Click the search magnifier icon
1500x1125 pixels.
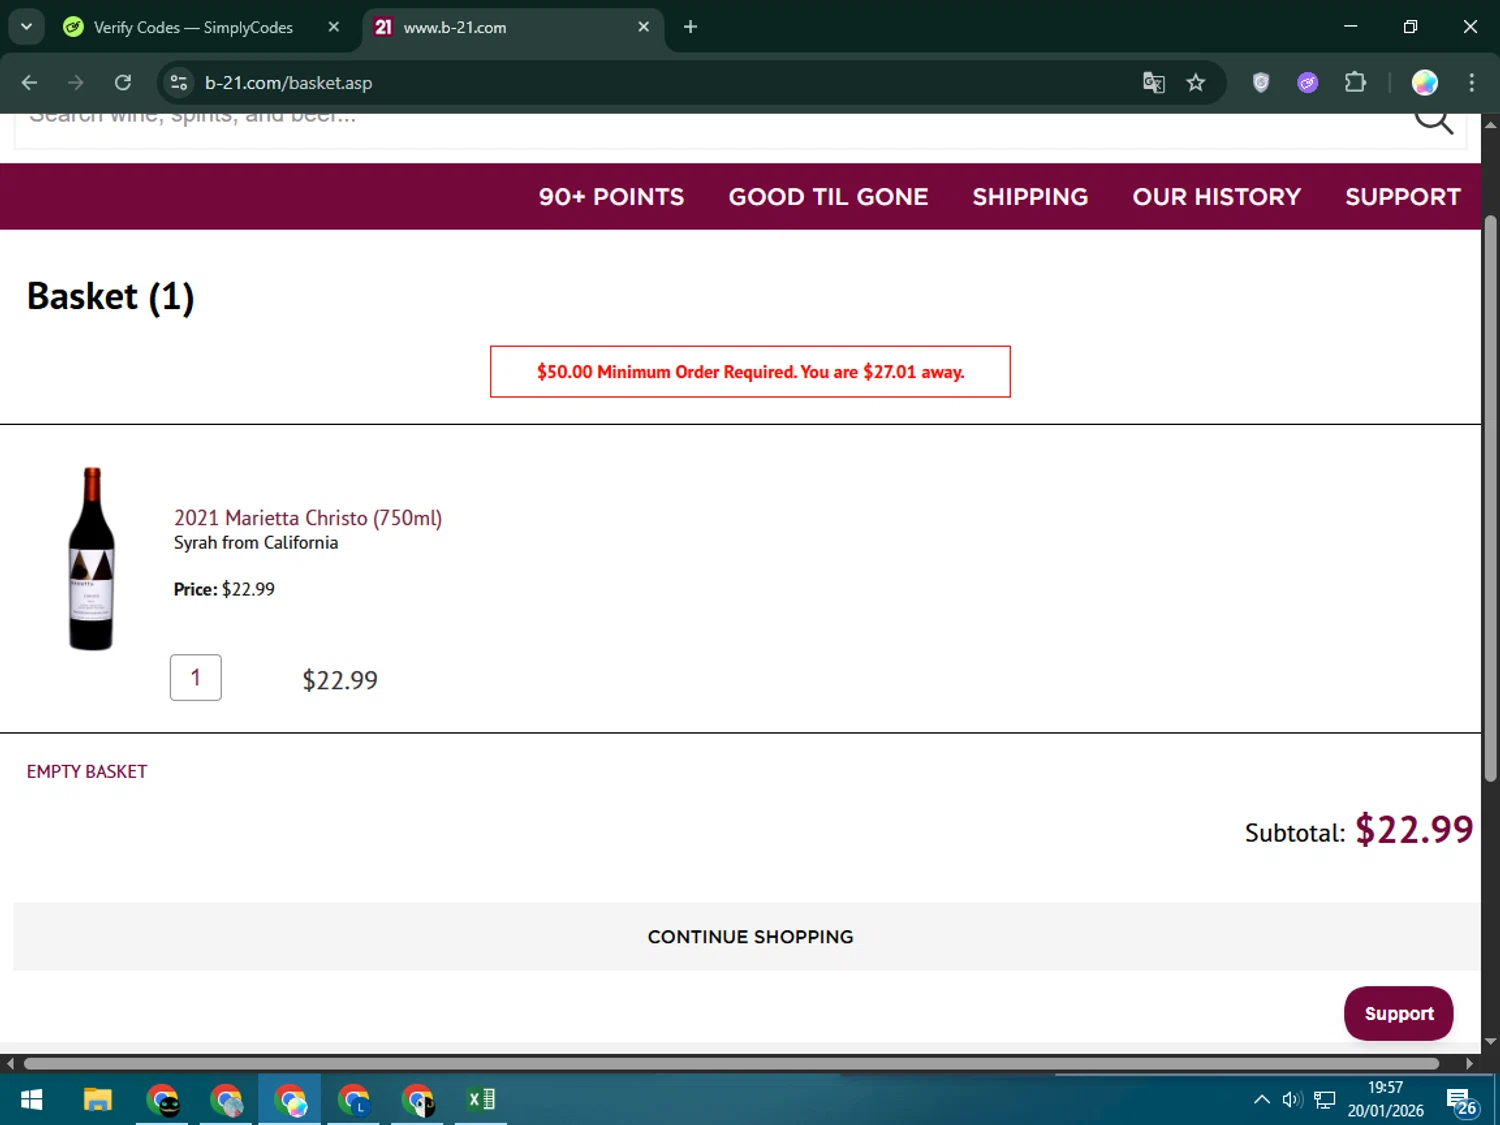point(1433,120)
